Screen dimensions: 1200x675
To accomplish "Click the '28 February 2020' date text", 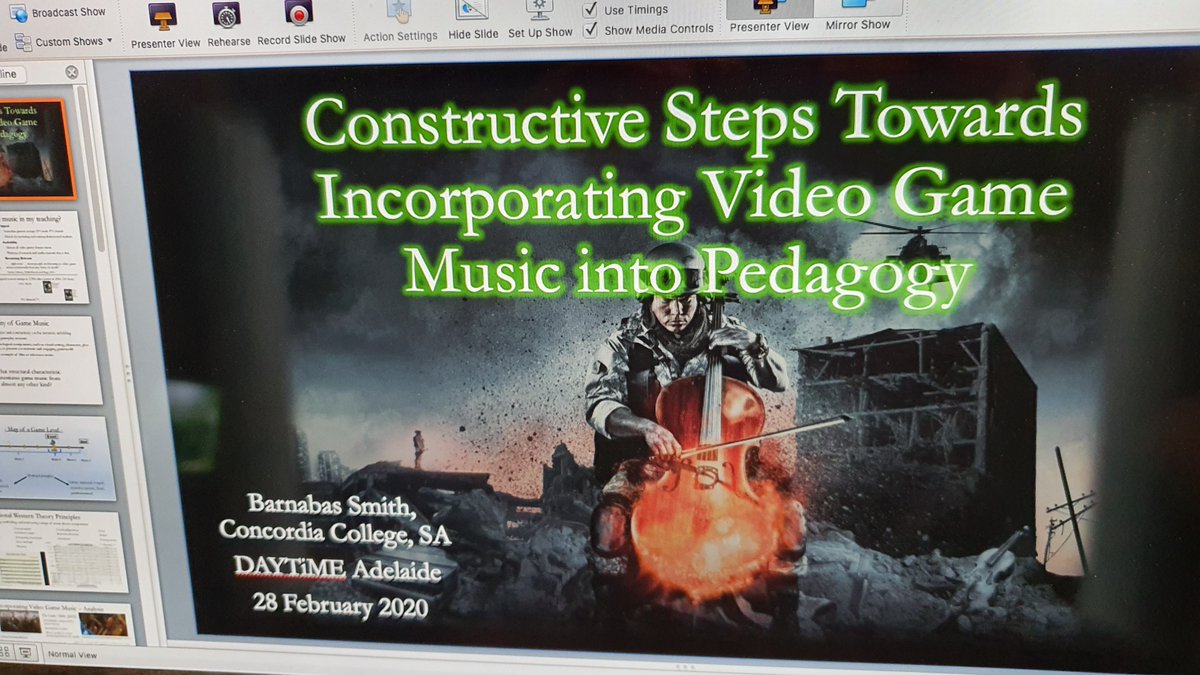I will (340, 606).
